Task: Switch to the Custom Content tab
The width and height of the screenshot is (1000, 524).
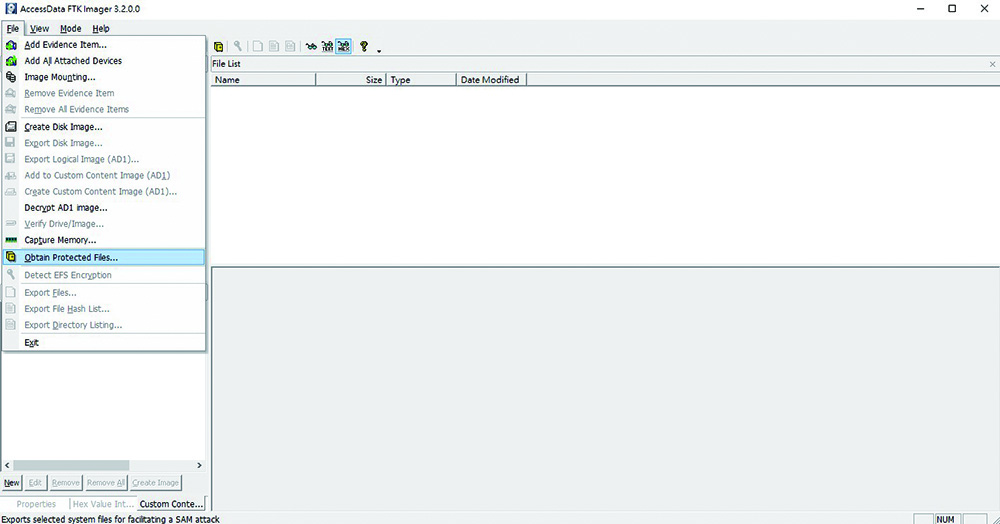Action: [x=171, y=504]
